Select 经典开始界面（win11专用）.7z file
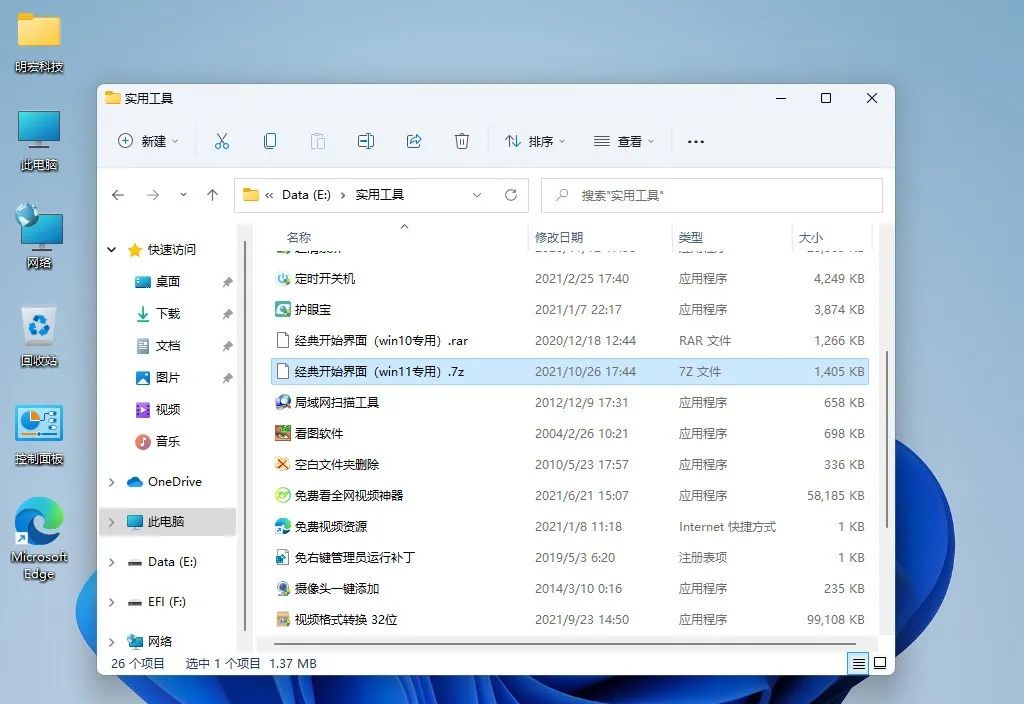The width and height of the screenshot is (1024, 704). pyautogui.click(x=569, y=372)
